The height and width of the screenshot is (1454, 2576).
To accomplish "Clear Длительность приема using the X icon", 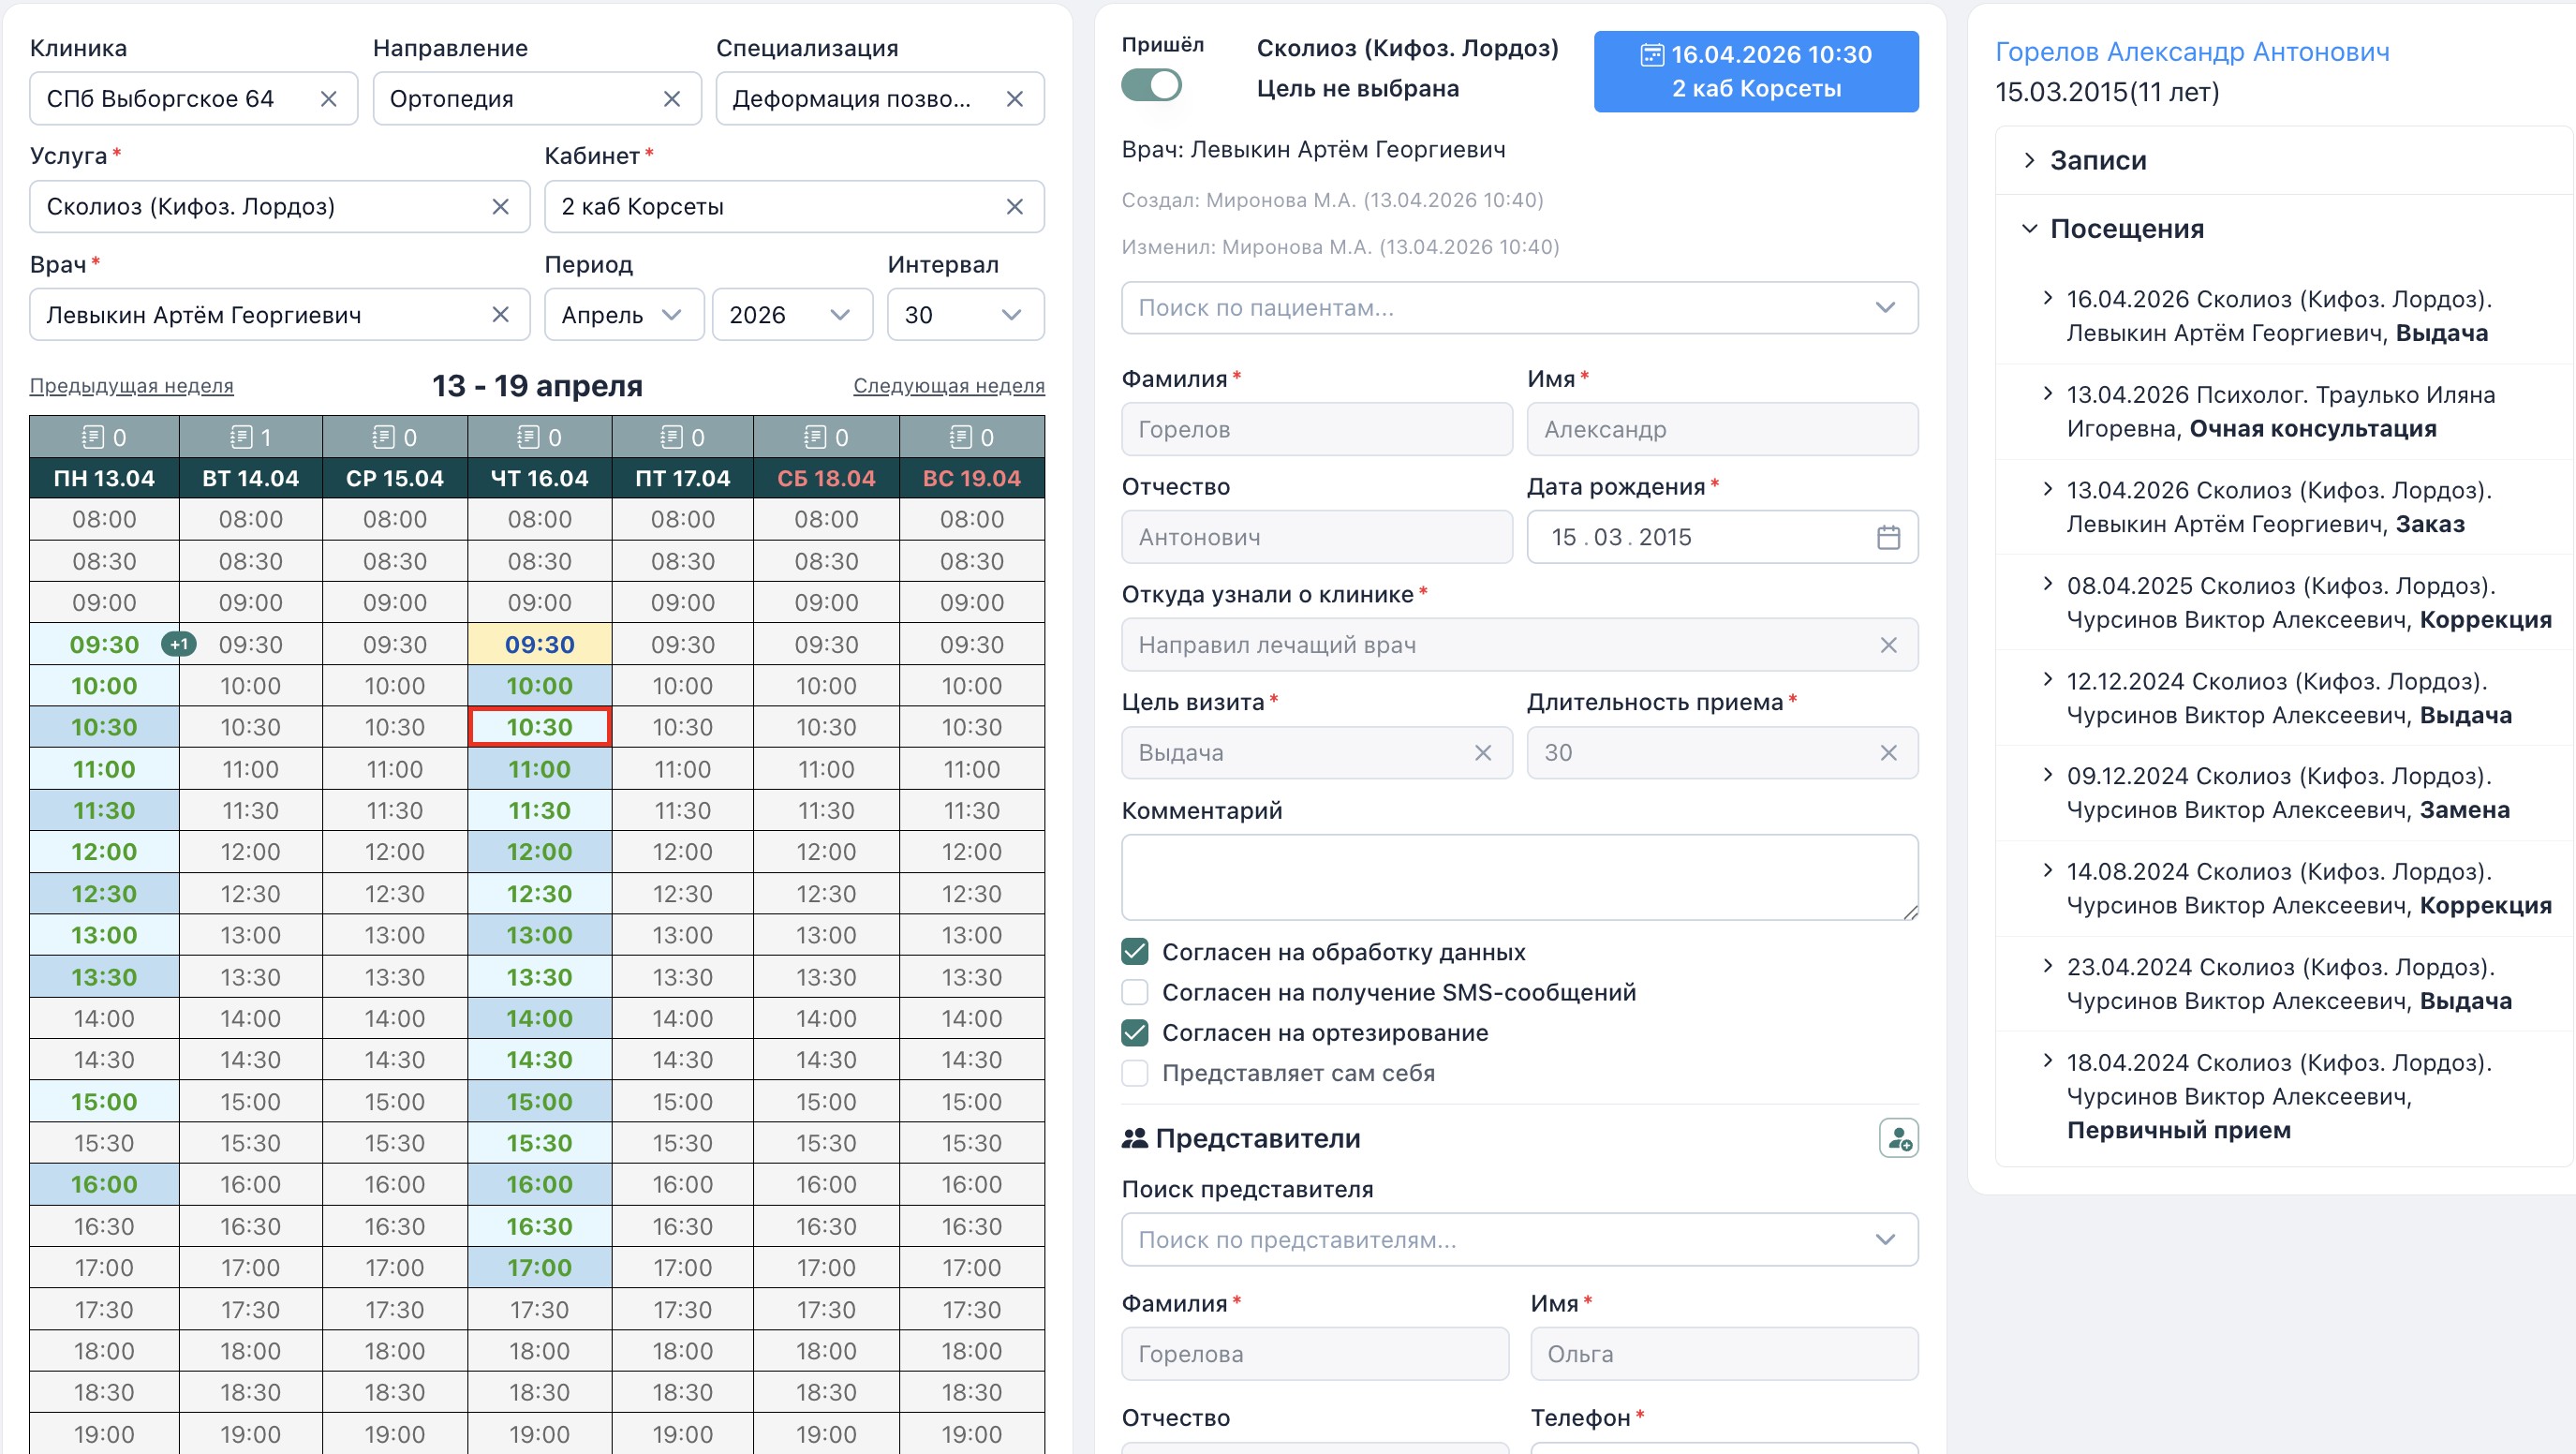I will point(1889,752).
